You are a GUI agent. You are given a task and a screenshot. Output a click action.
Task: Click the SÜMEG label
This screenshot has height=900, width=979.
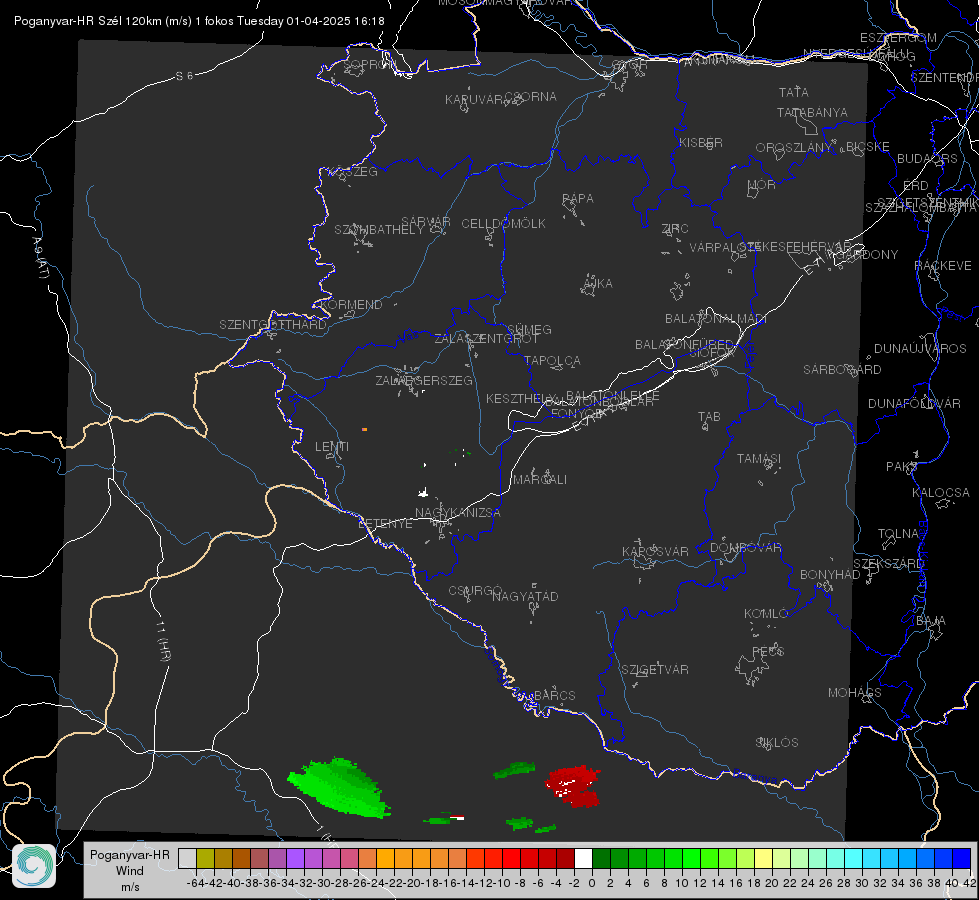[x=529, y=329]
